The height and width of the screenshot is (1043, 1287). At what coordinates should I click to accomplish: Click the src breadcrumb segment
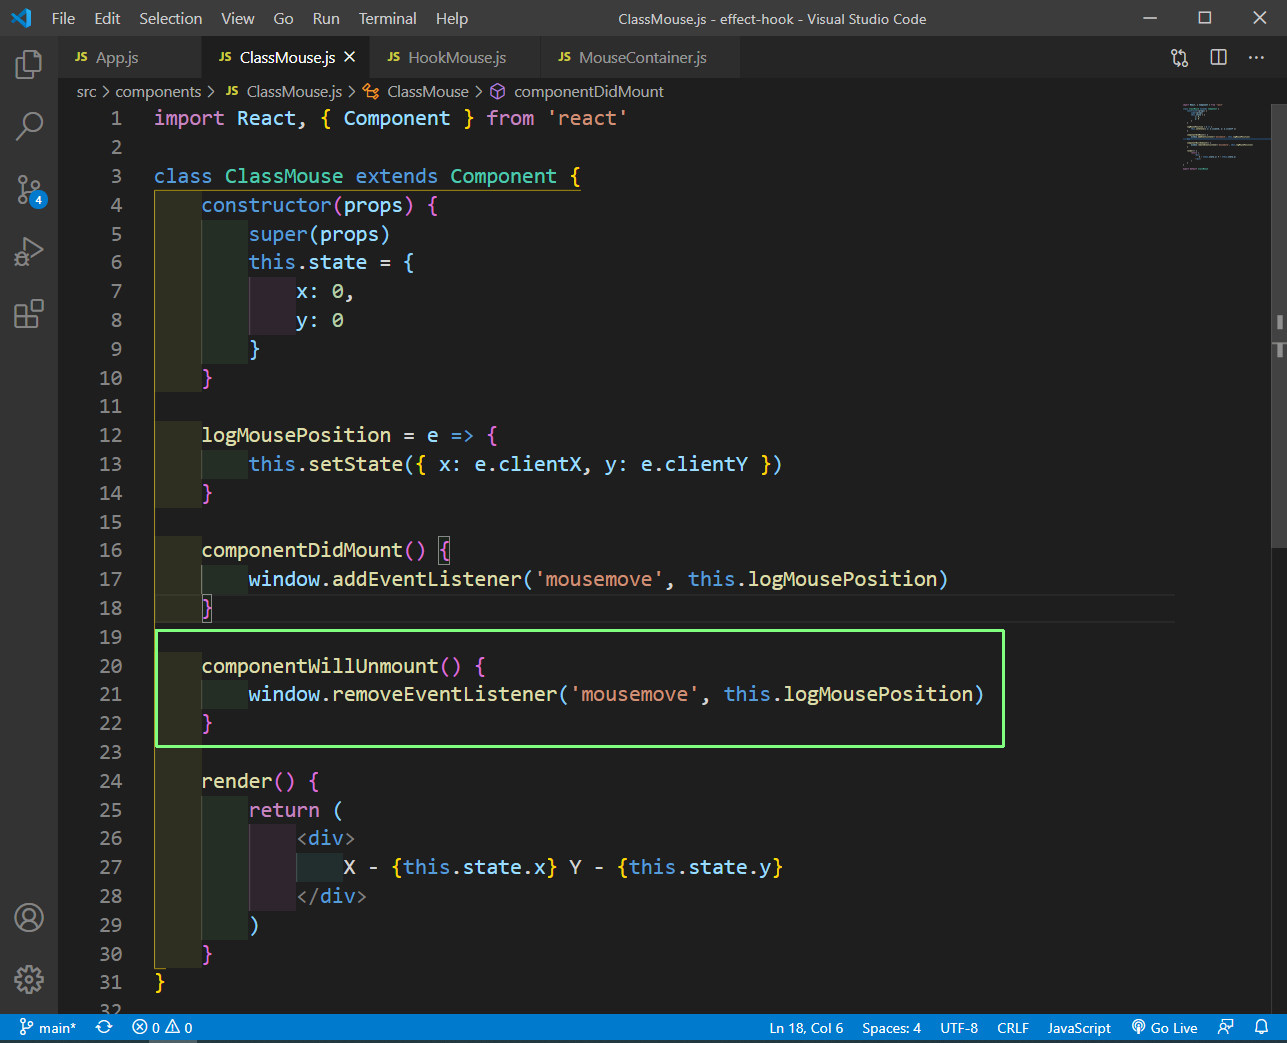[87, 91]
